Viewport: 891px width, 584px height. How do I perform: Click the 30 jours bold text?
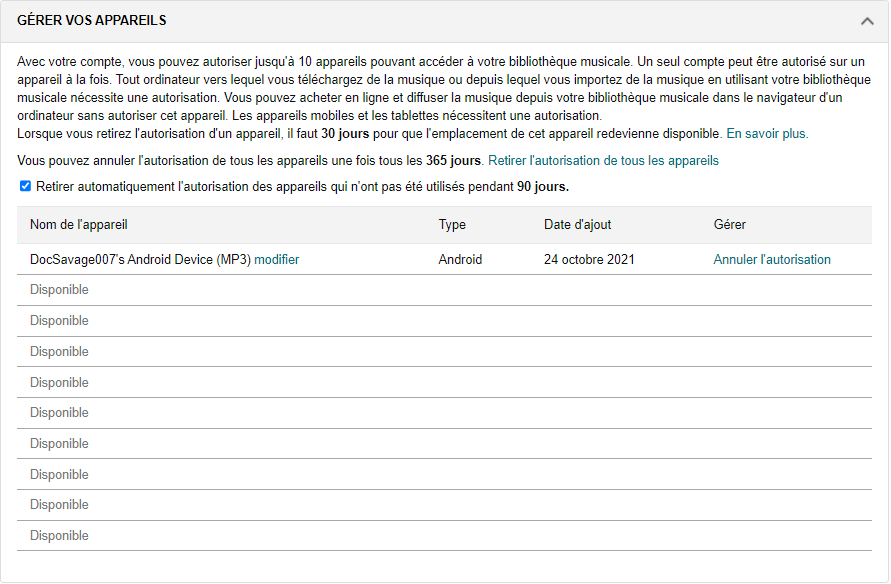point(345,134)
